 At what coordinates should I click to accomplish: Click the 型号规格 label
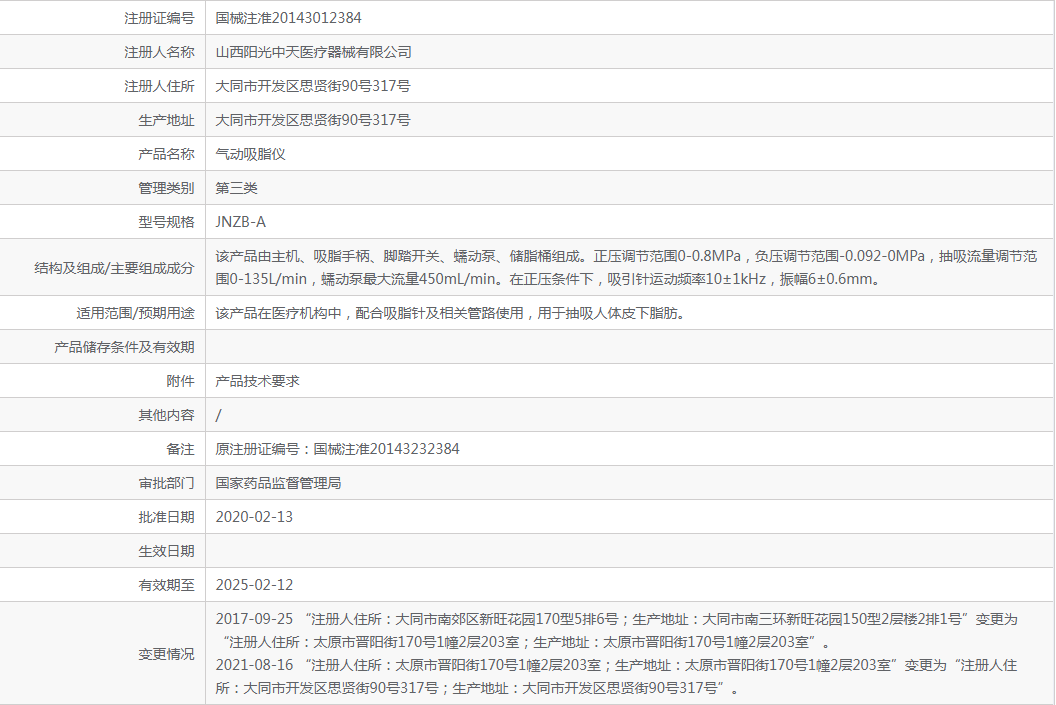coord(166,222)
